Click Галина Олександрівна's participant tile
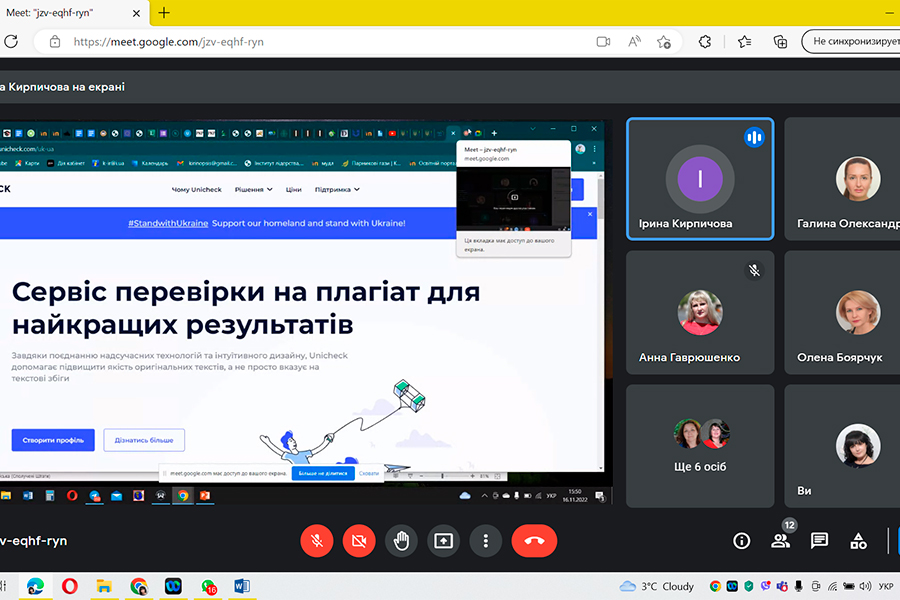 [842, 179]
